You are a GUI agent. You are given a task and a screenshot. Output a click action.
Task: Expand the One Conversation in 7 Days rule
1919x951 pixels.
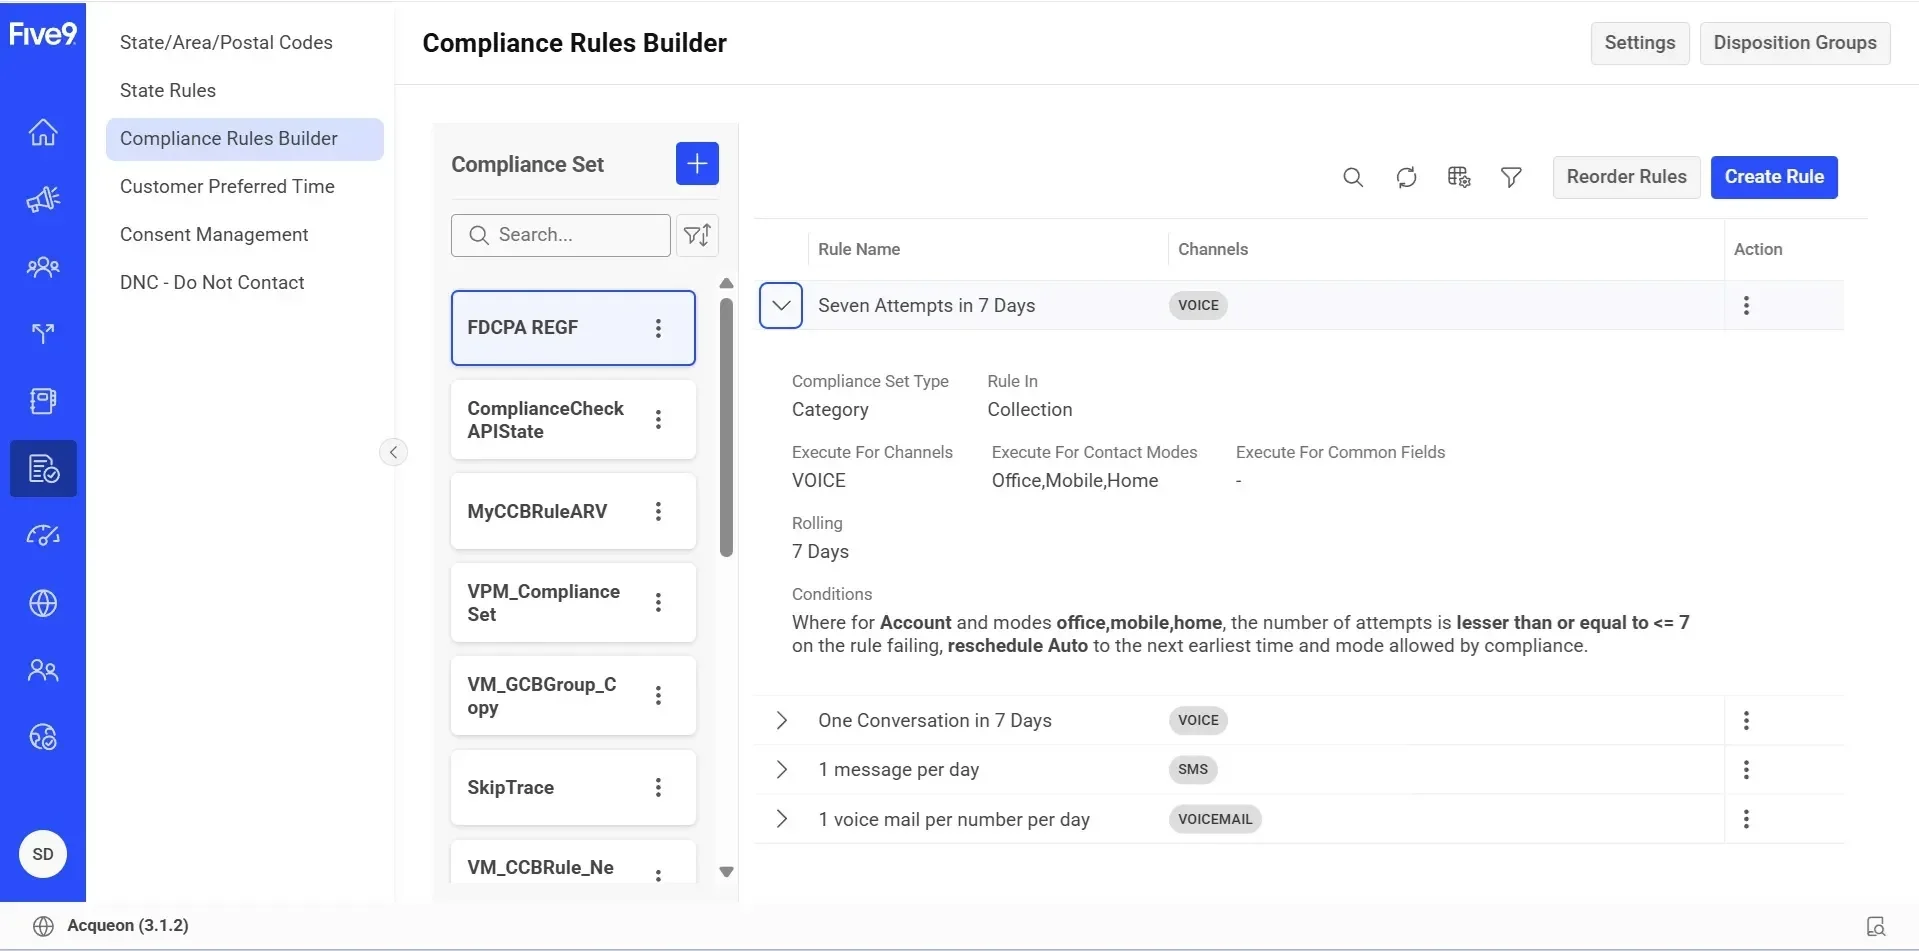click(782, 721)
